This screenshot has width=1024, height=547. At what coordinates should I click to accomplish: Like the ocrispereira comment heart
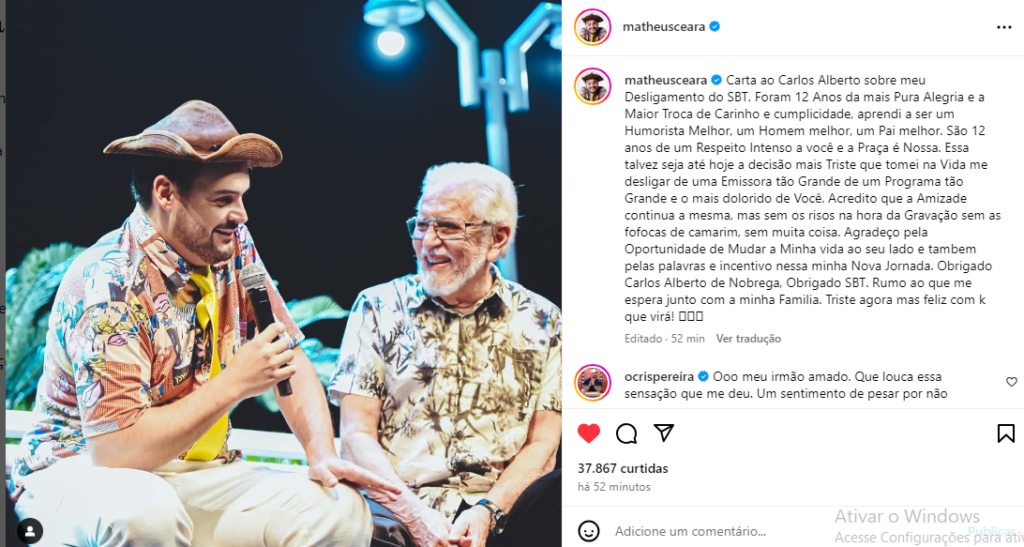tap(1011, 382)
